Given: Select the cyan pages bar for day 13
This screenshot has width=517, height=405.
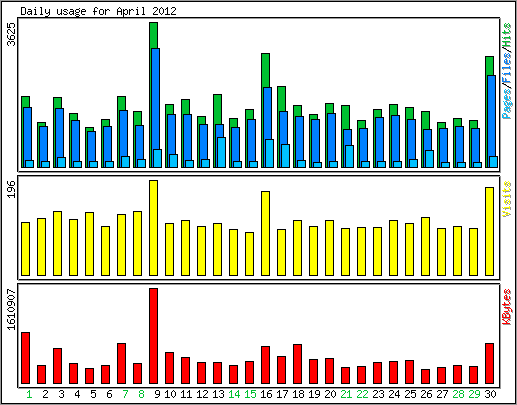Looking at the screenshot, I should [221, 152].
